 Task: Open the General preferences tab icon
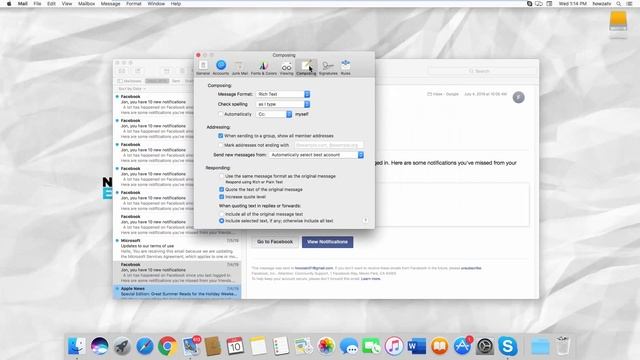pyautogui.click(x=203, y=67)
